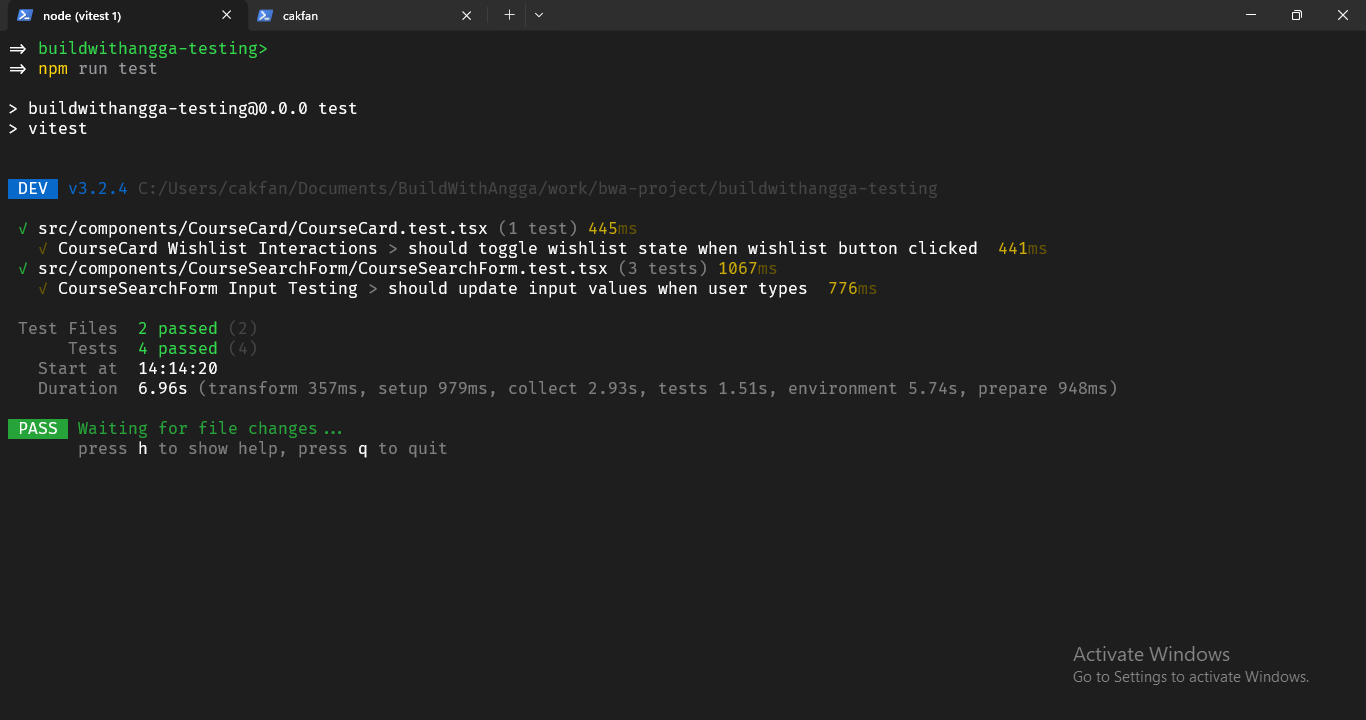The height and width of the screenshot is (720, 1366).
Task: Click the checkmark on the wishlist toggle test line
Action: click(43, 248)
